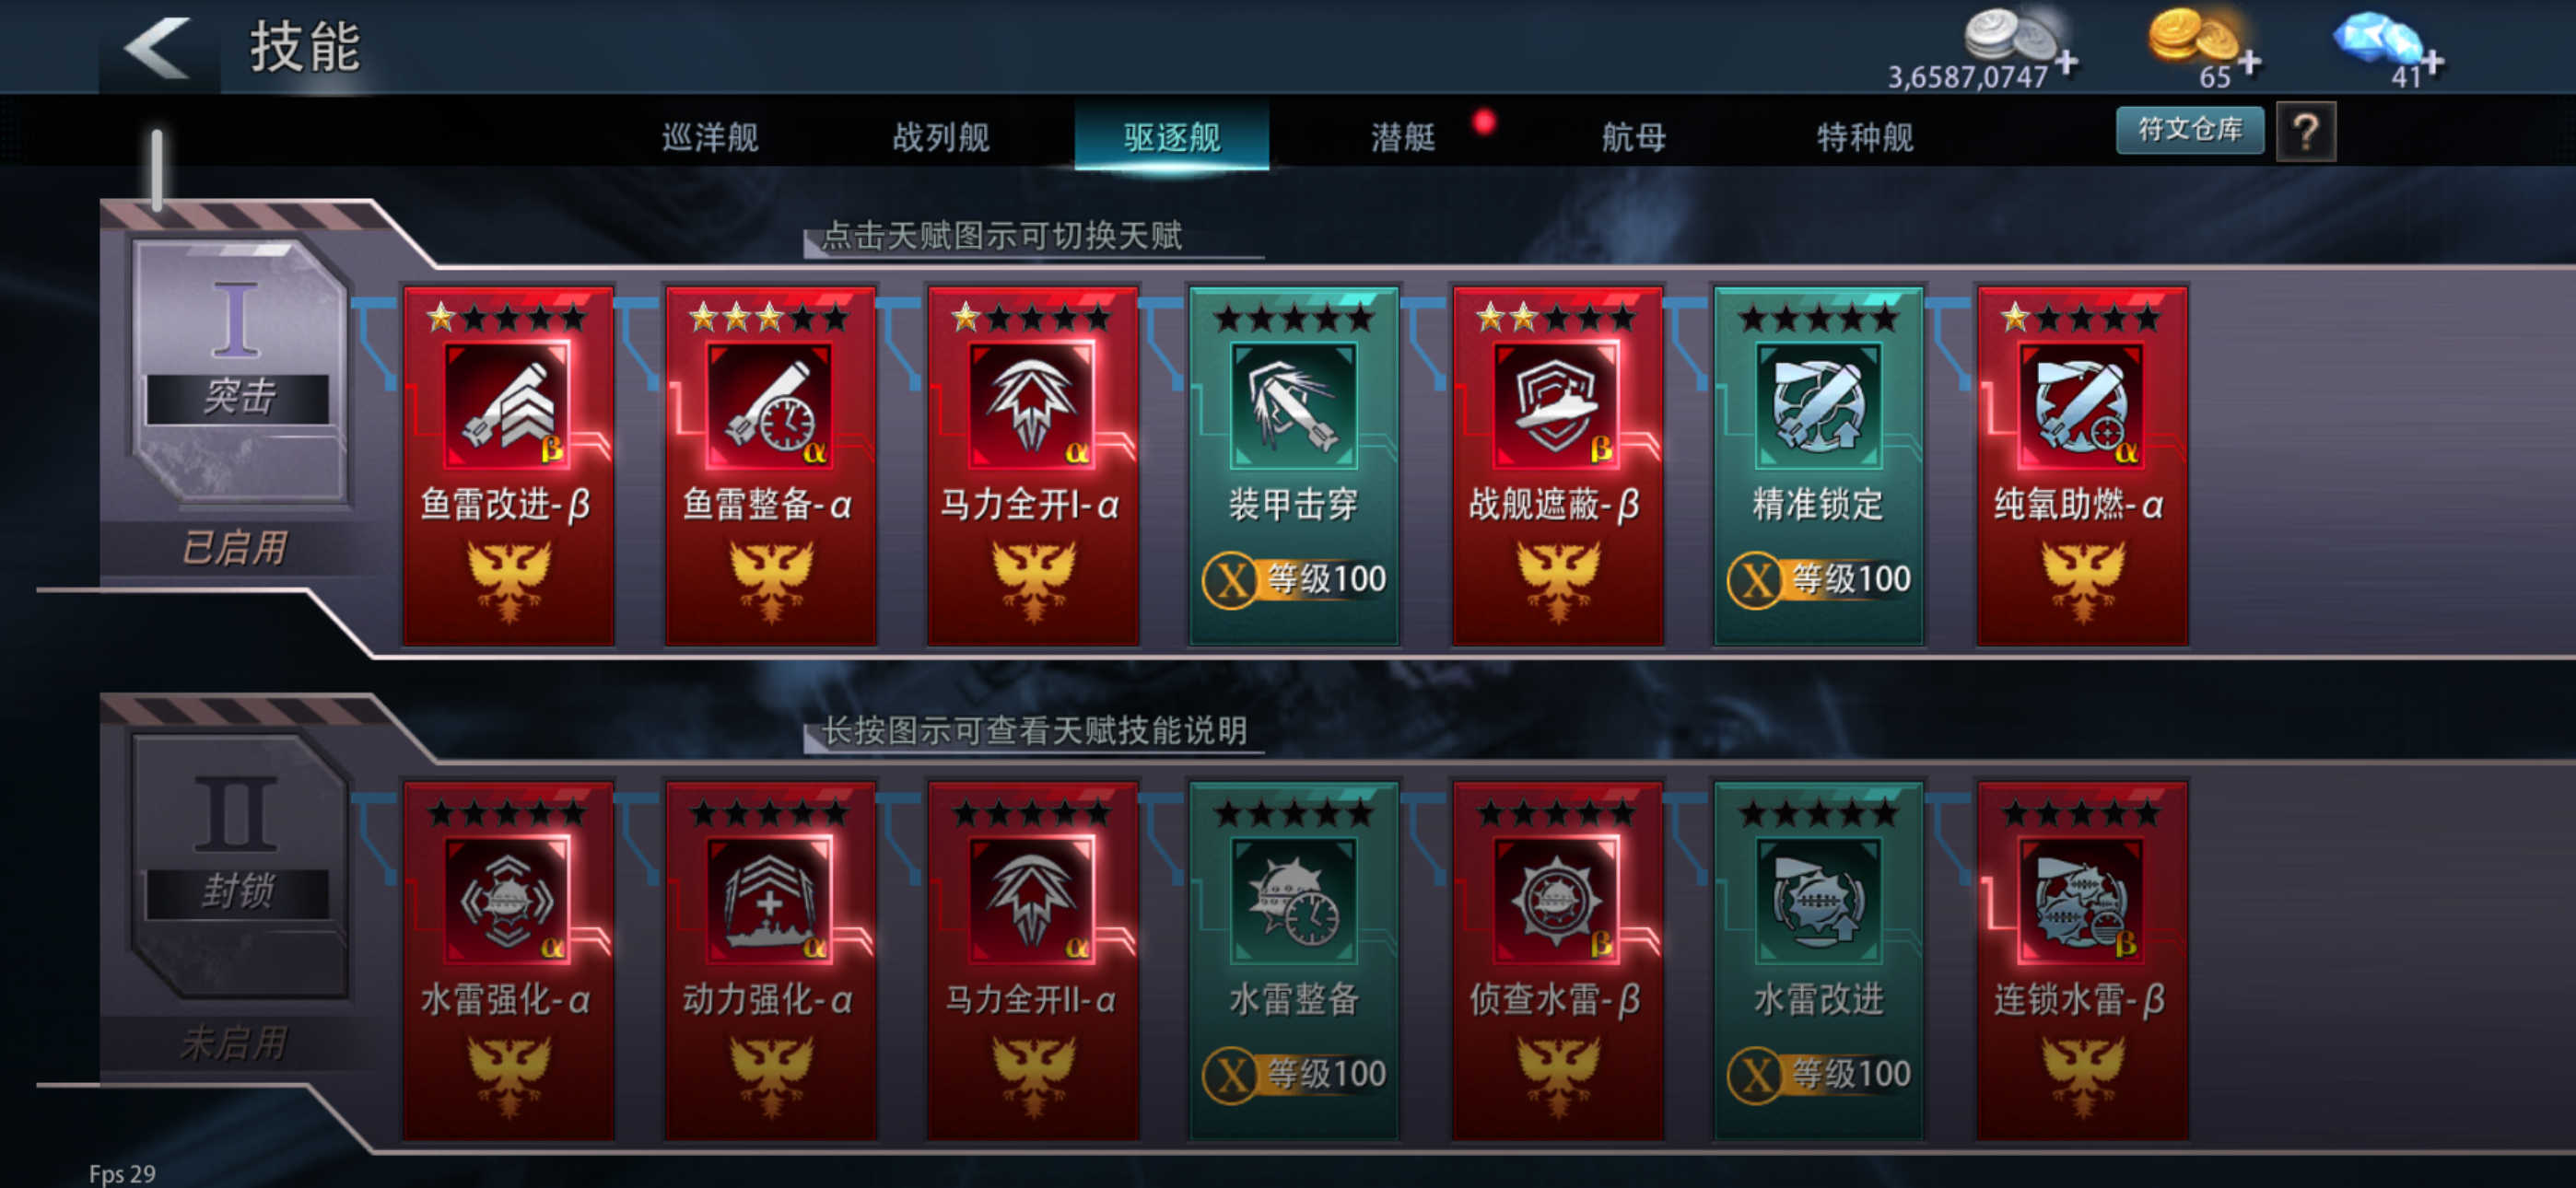Activate skill set II 封锁
The image size is (2576, 1188).
coord(238,866)
